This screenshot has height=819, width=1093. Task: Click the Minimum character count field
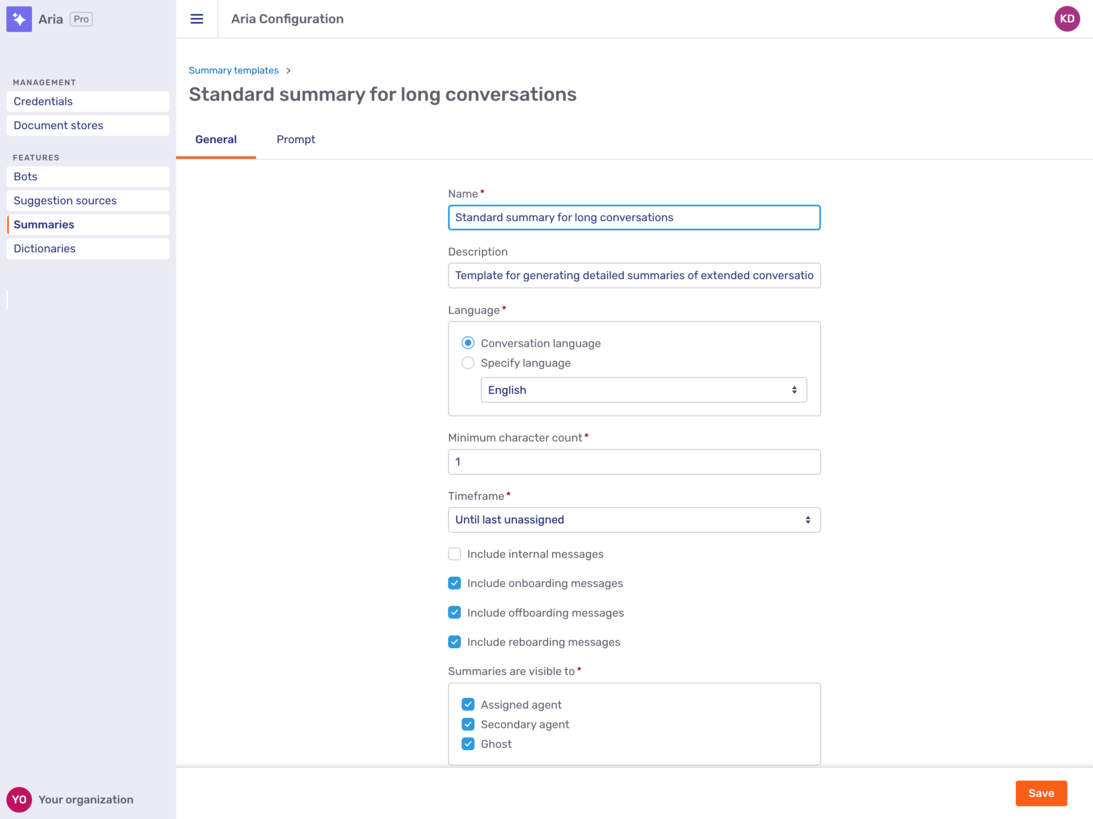pyautogui.click(x=634, y=462)
